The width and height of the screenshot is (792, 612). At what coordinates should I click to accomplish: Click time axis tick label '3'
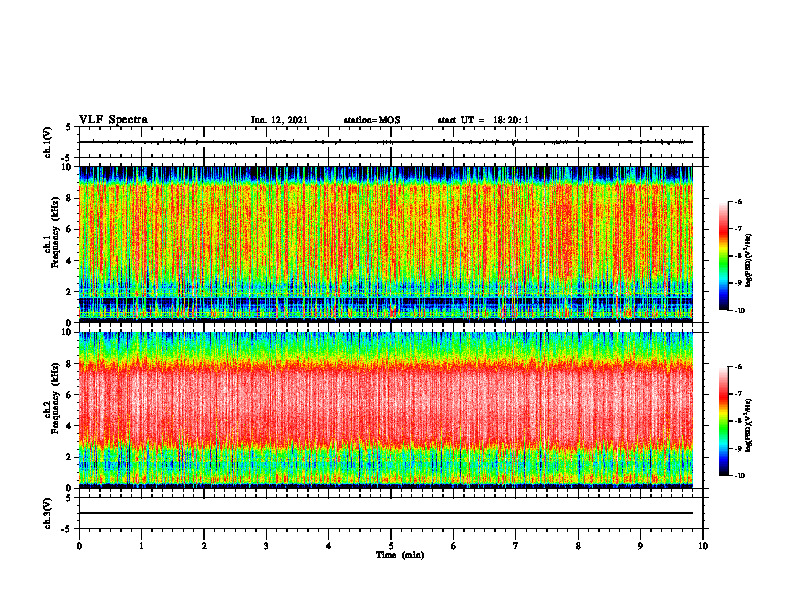[266, 546]
